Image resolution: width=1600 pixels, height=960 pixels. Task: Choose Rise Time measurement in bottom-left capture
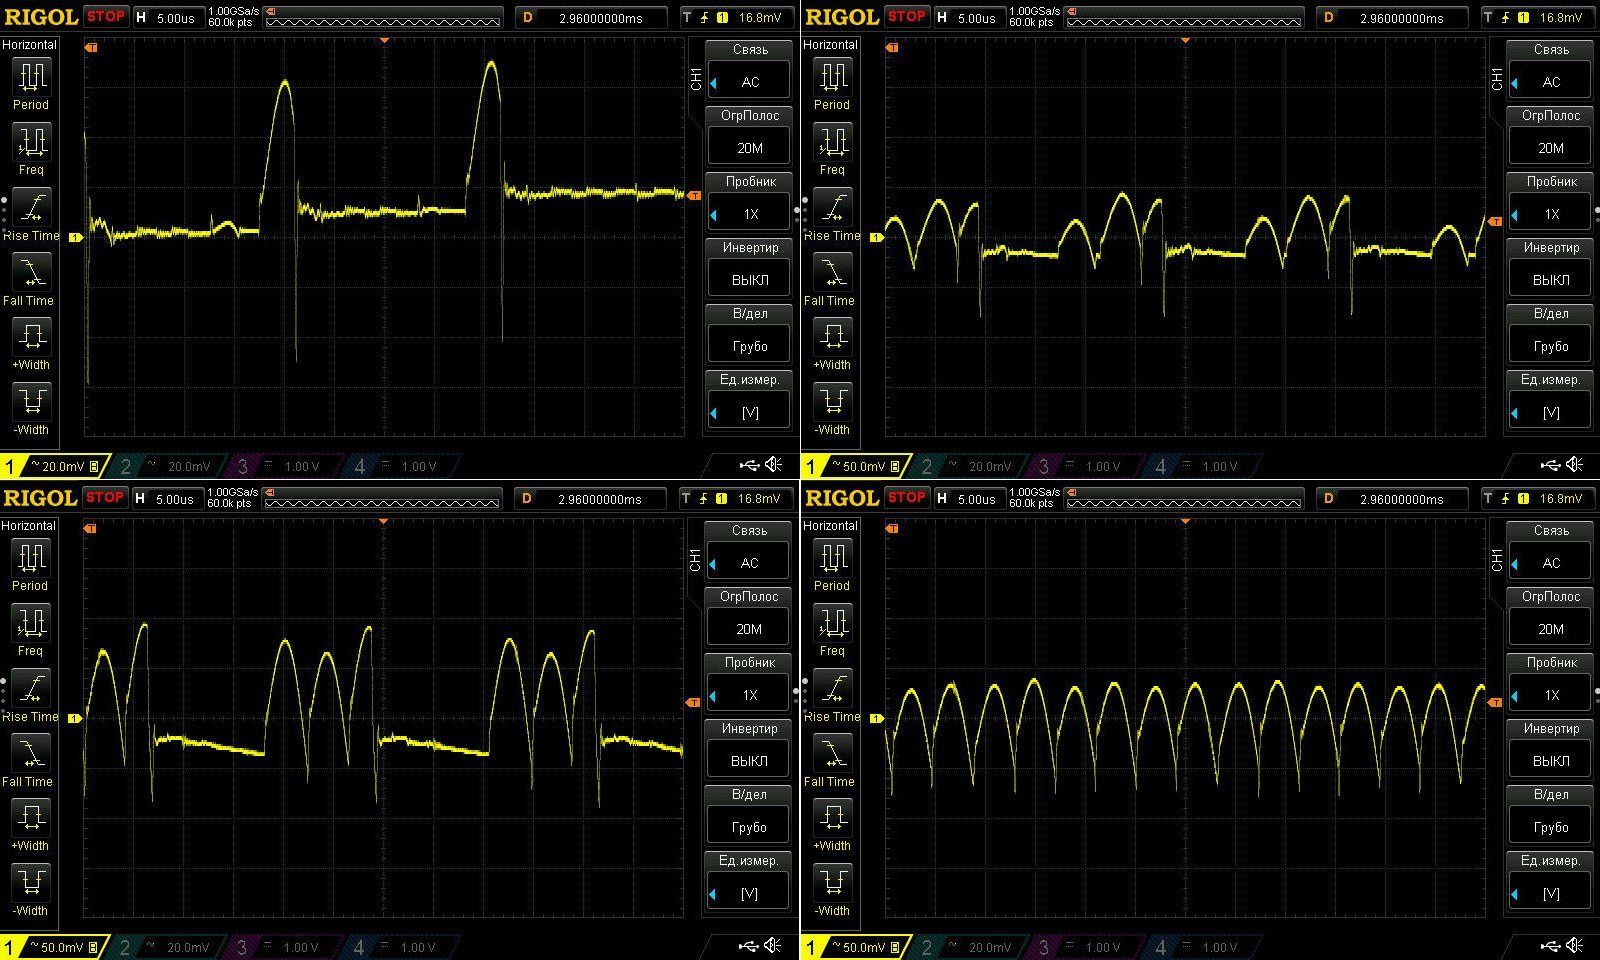point(31,689)
